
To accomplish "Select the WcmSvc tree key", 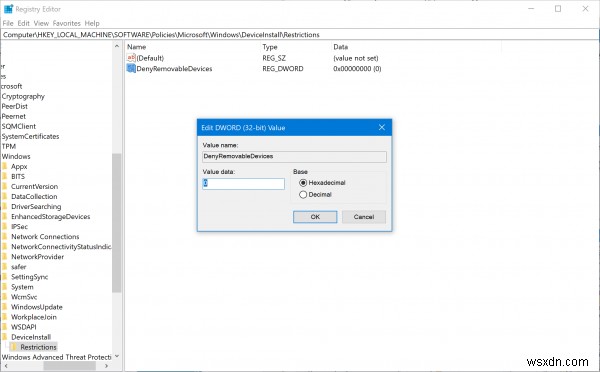I will (24, 297).
